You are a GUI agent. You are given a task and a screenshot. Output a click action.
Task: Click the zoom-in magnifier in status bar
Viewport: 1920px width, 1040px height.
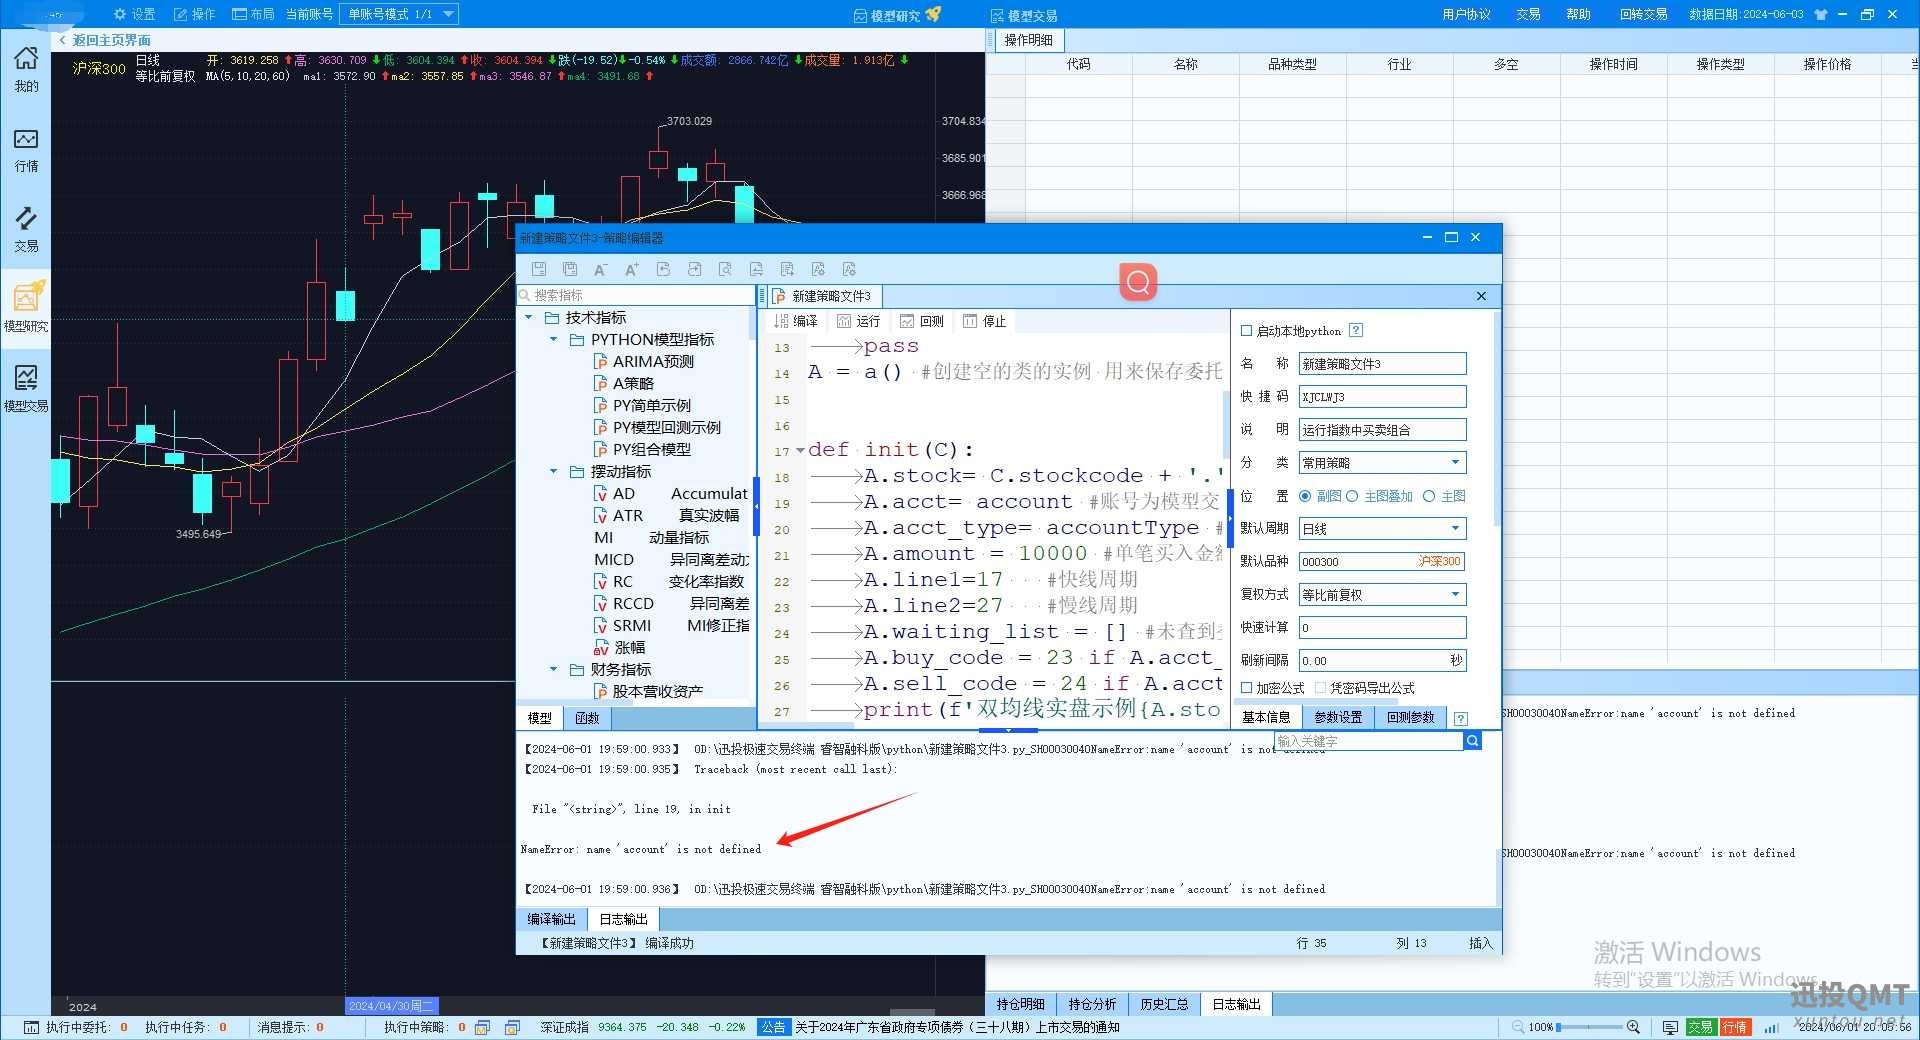coord(1633,1027)
